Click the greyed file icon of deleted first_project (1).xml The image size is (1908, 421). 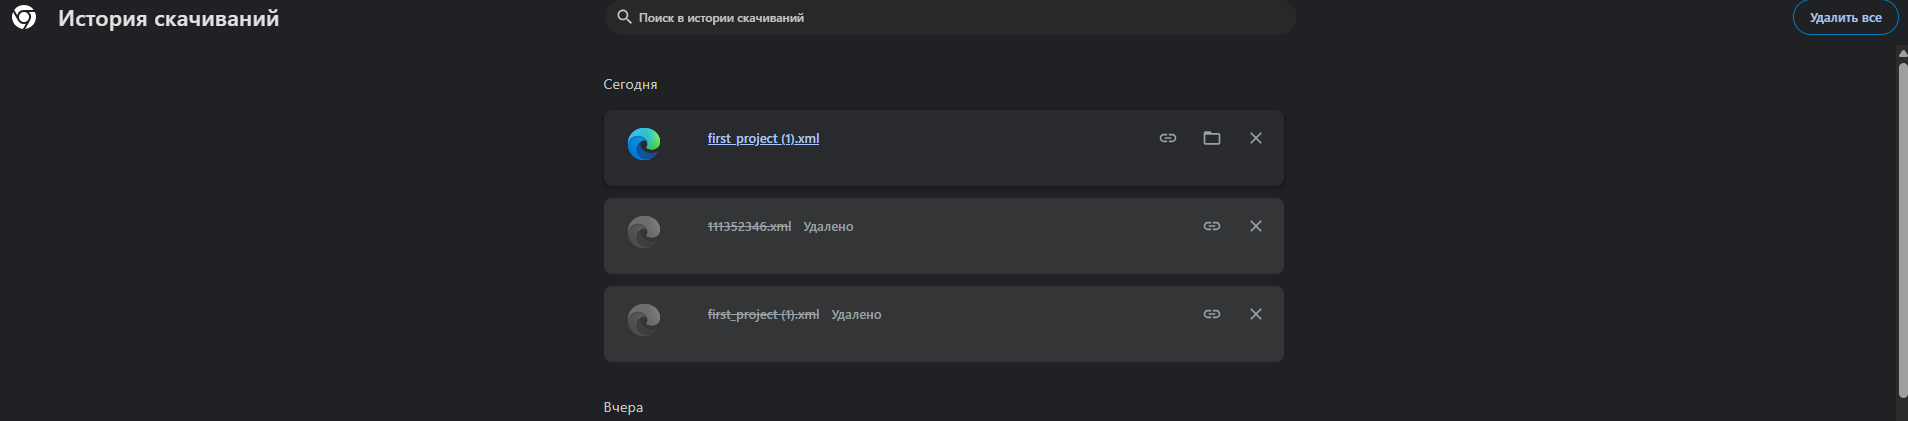[644, 320]
